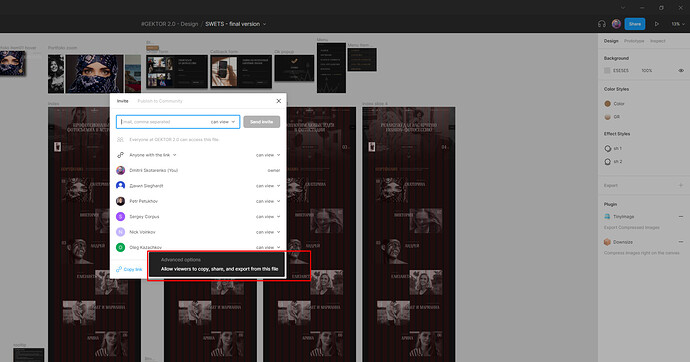This screenshot has width=690, height=362.
Task: Select the 'sh 2' effect style icon
Action: 608,162
